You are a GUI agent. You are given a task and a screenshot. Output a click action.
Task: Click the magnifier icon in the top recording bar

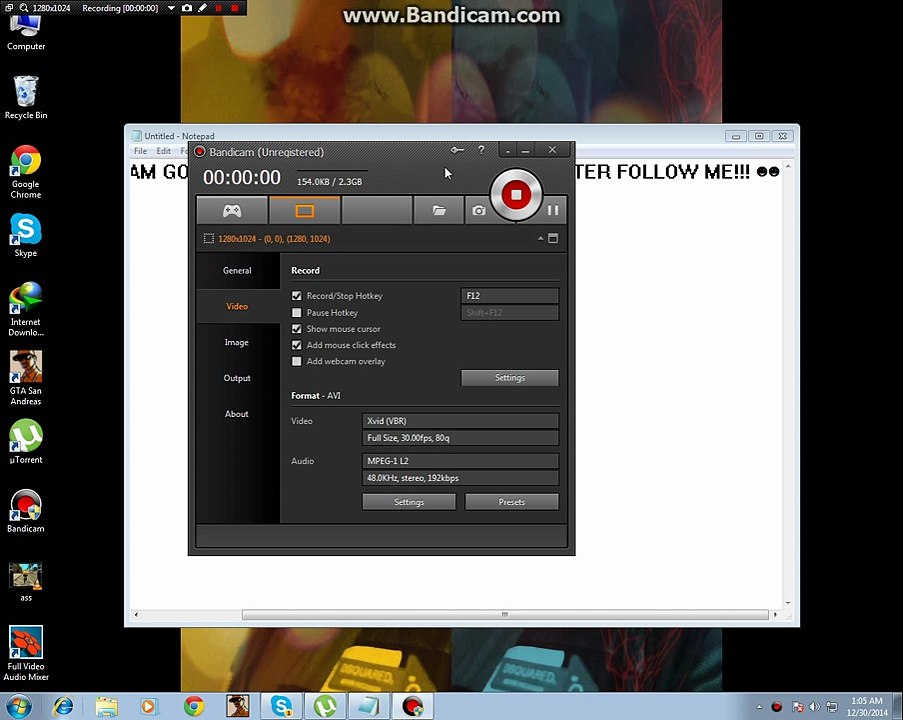pos(24,7)
